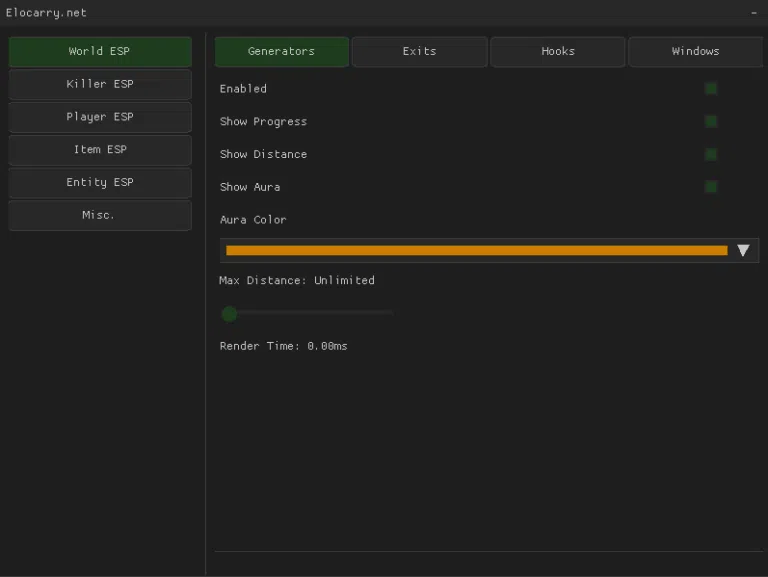Open the Misc. section
Viewport: 768px width, 577px height.
[100, 216]
